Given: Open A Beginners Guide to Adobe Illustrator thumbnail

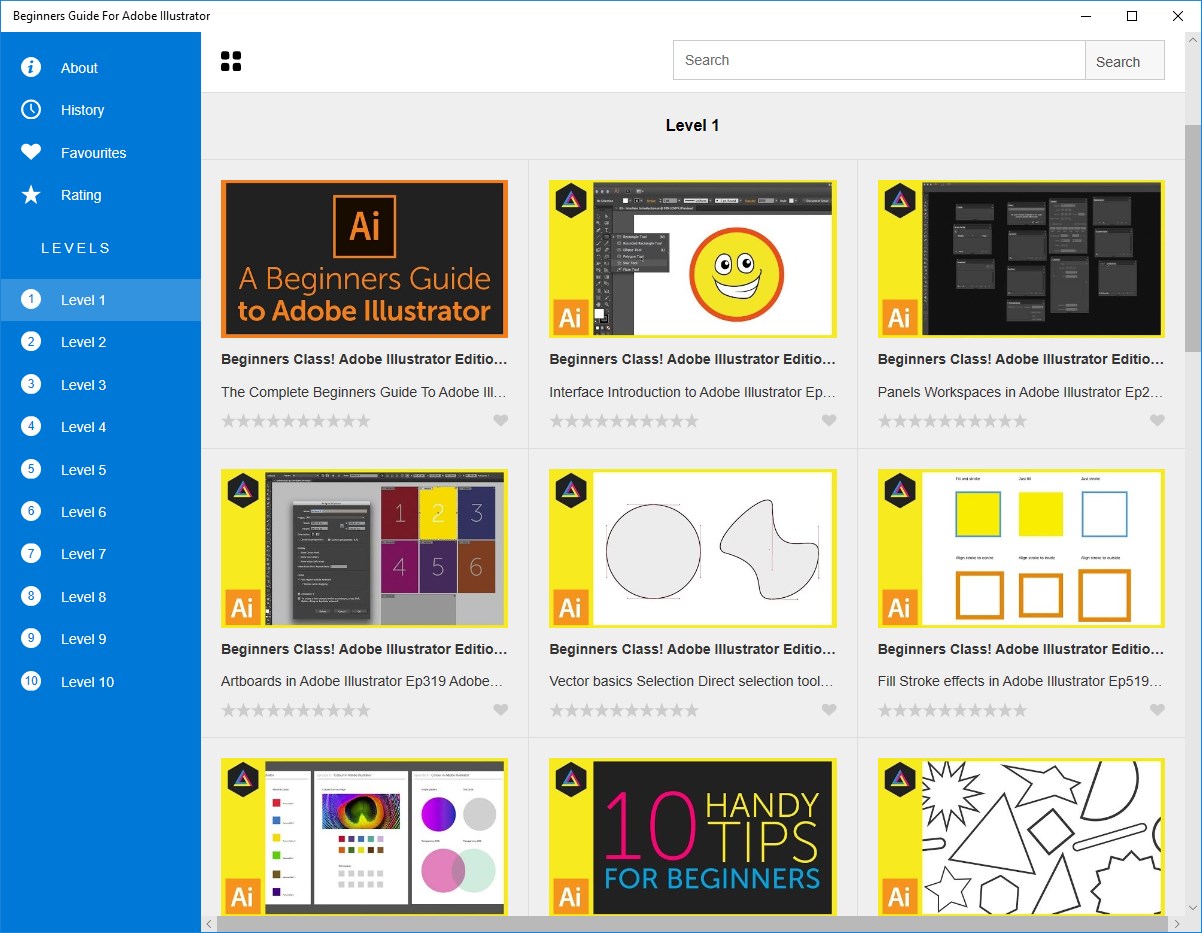Looking at the screenshot, I should (364, 259).
